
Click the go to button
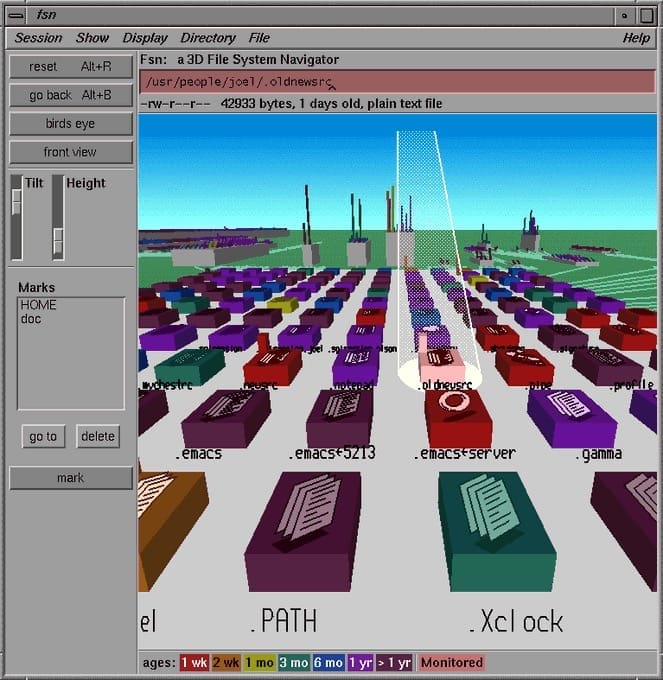coord(43,436)
